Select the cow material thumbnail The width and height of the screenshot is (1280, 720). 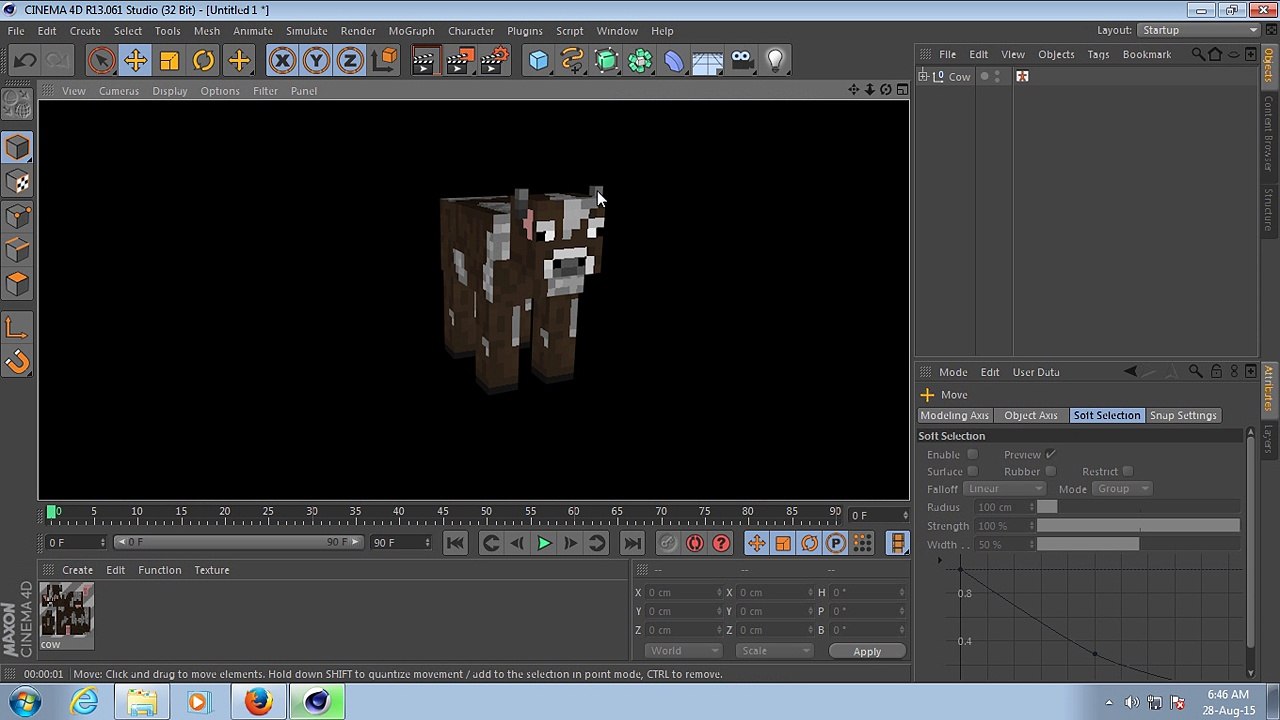(67, 610)
